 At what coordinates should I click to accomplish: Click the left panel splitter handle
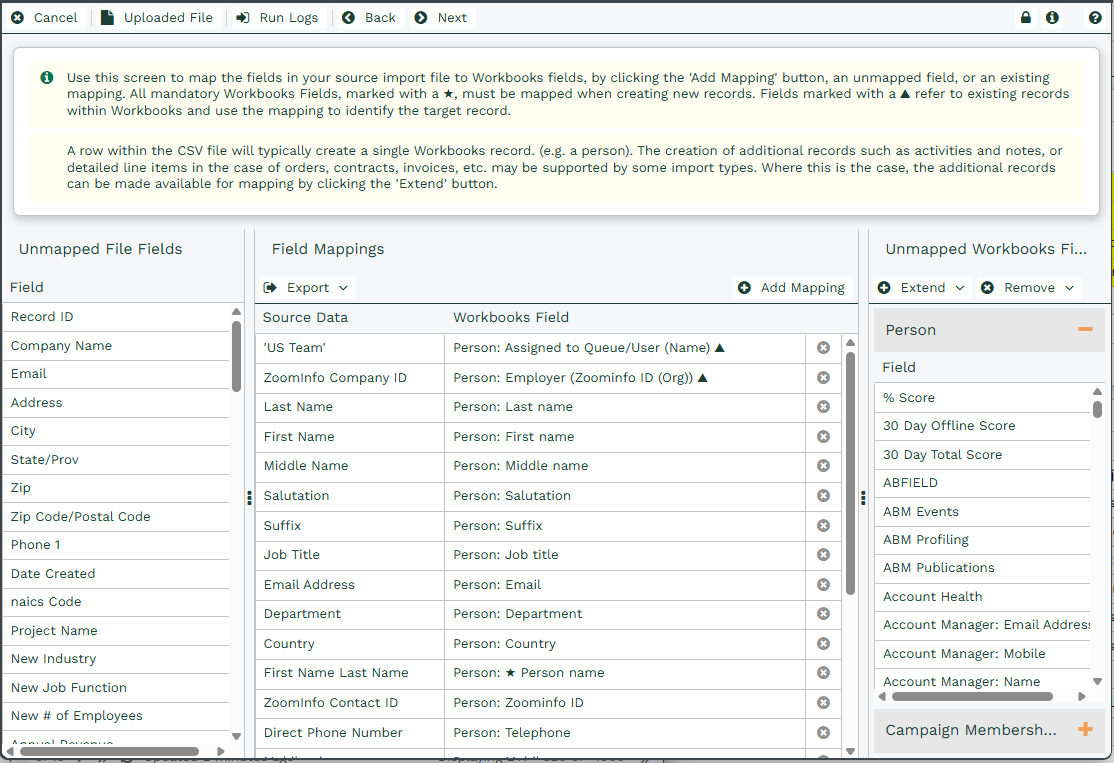click(x=249, y=498)
